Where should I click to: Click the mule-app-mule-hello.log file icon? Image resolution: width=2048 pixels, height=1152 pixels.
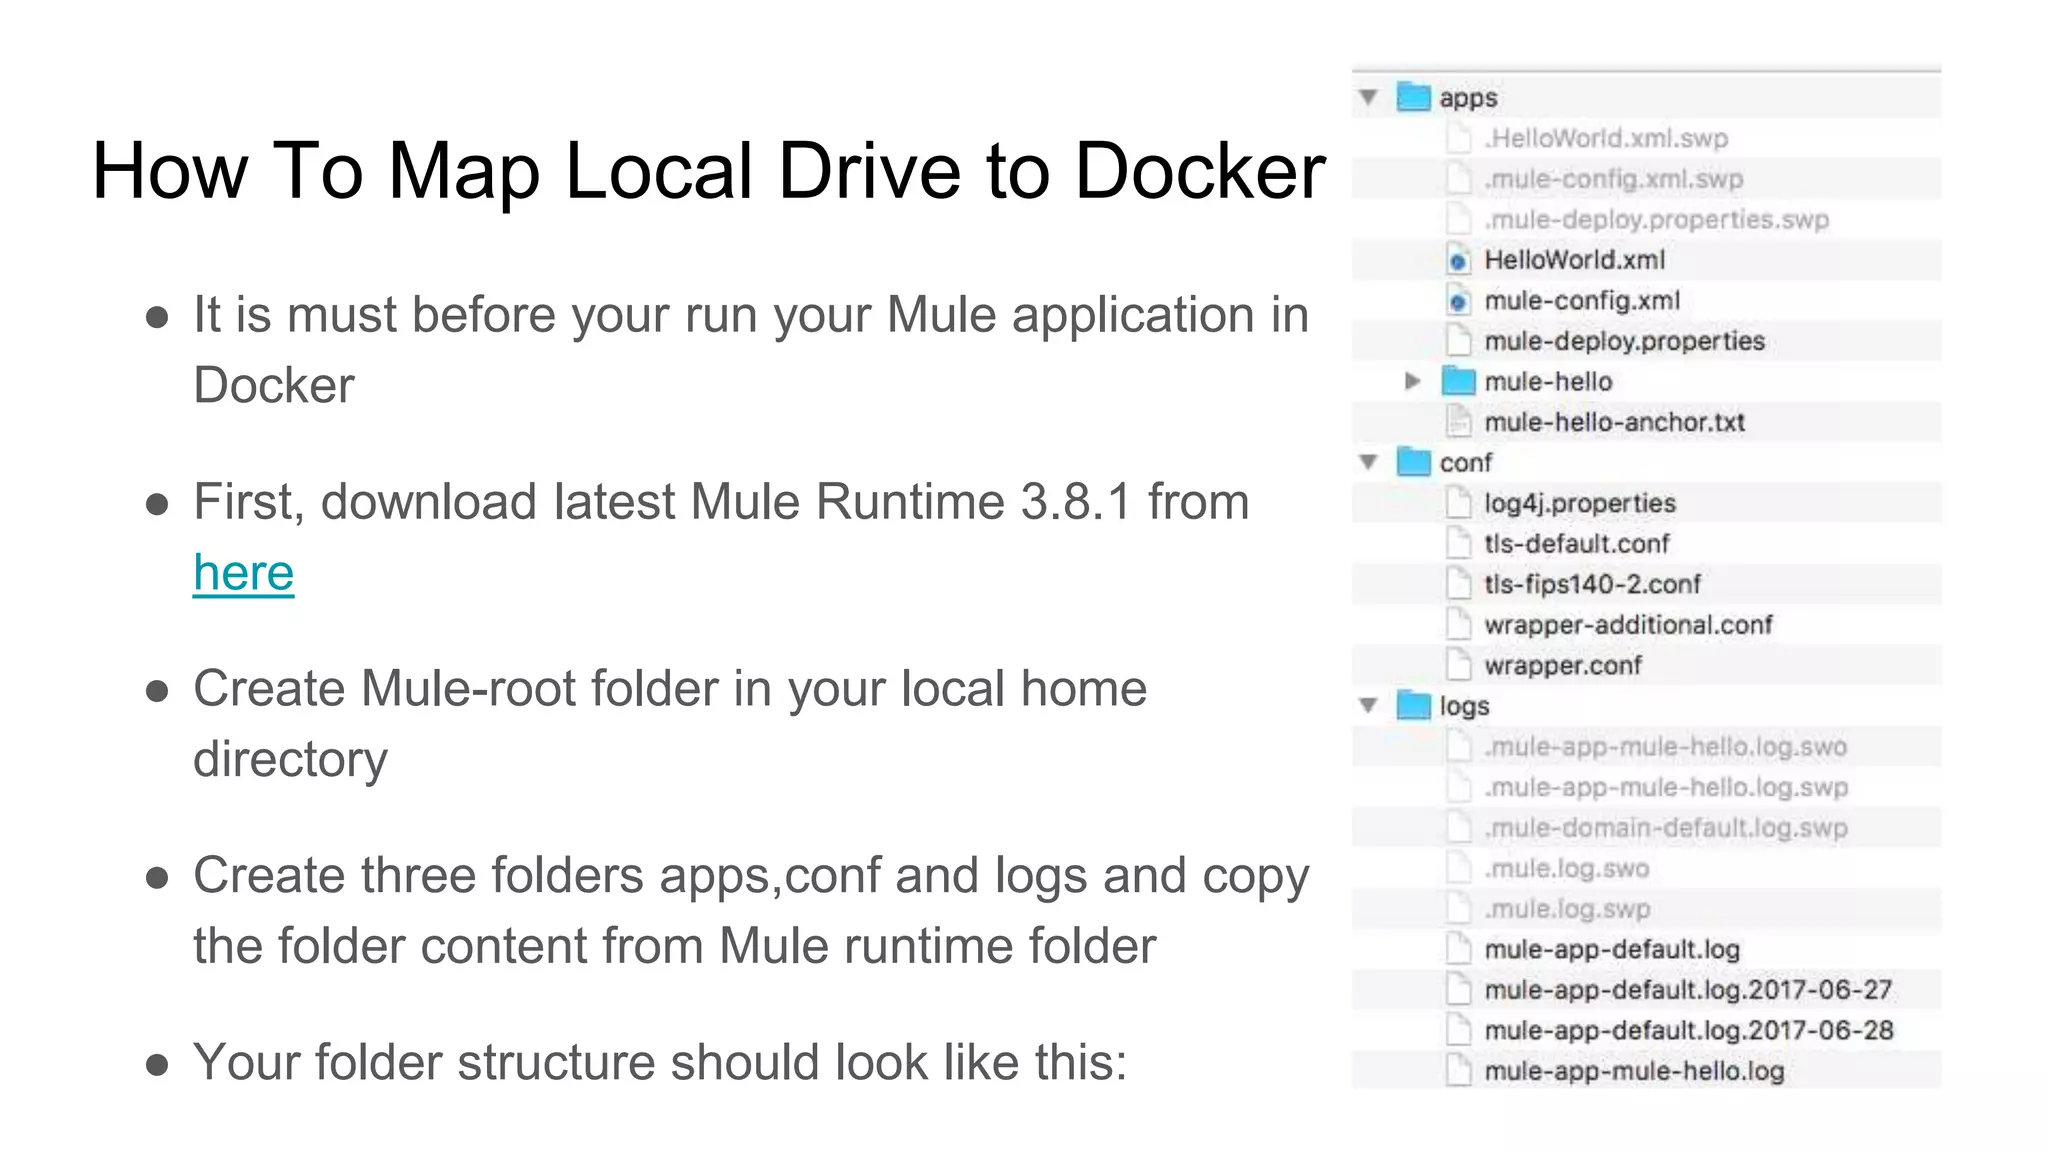(1459, 1070)
